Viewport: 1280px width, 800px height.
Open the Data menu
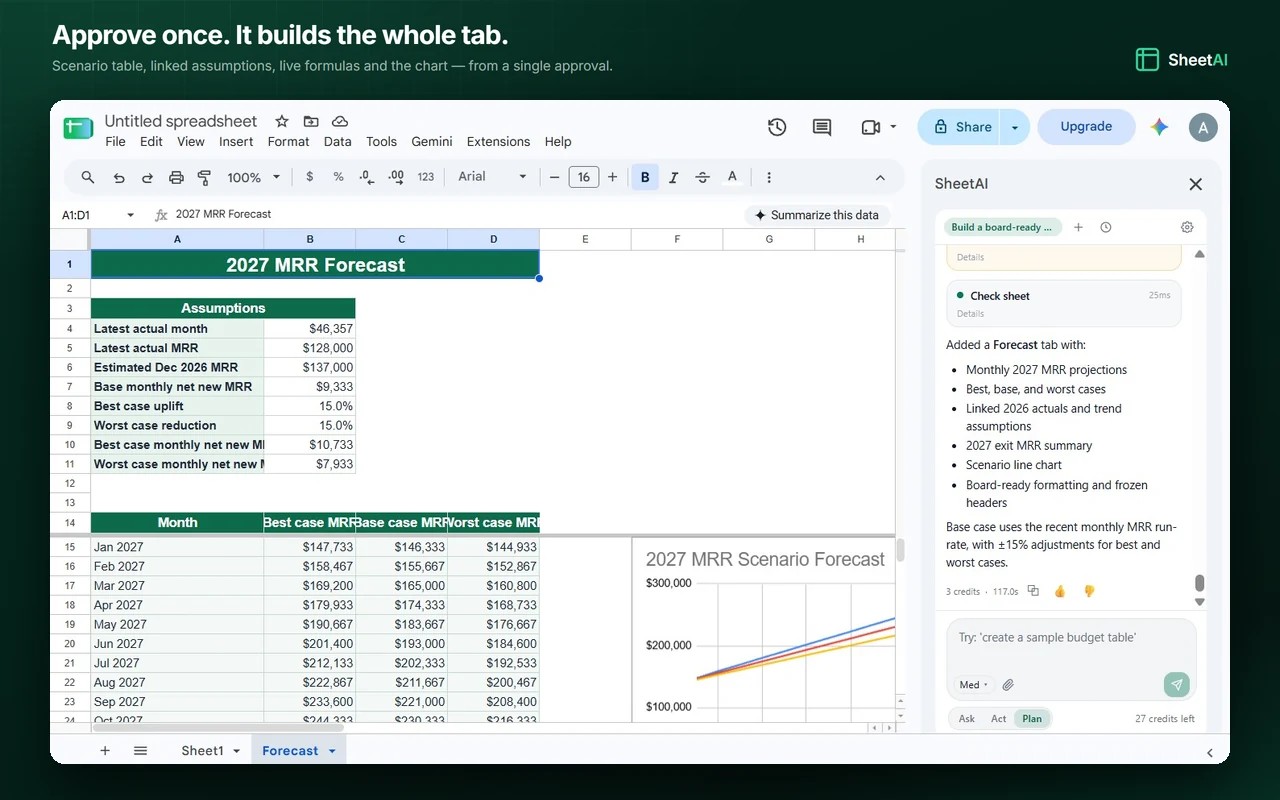pyautogui.click(x=337, y=142)
